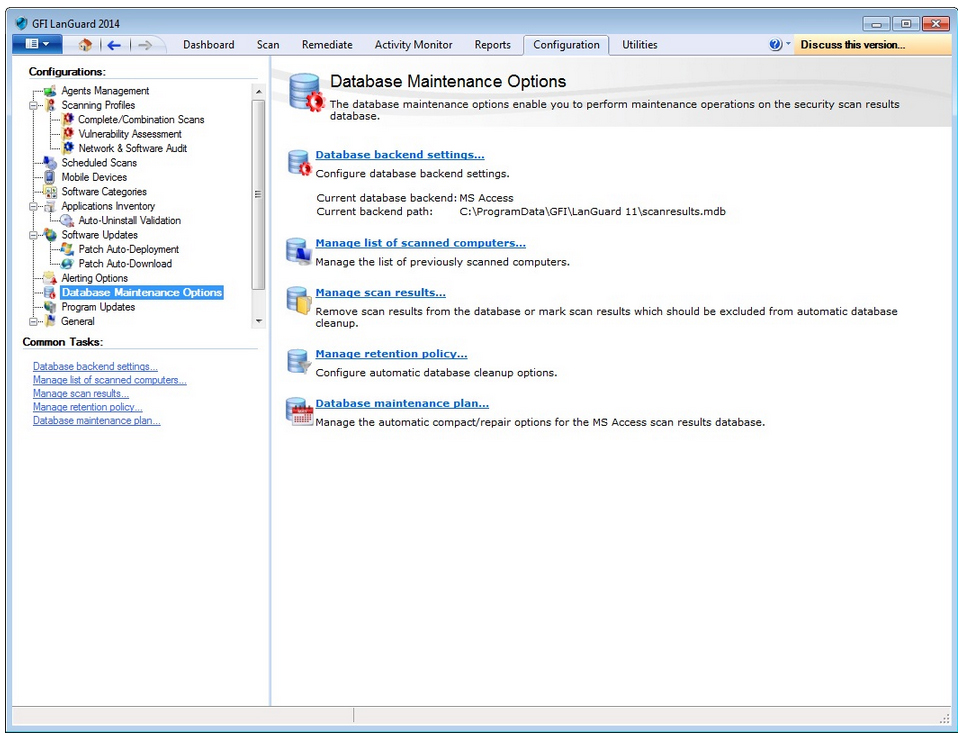Select the Agents Management tree icon
Viewport: 962px width, 736px height.
tap(50, 91)
